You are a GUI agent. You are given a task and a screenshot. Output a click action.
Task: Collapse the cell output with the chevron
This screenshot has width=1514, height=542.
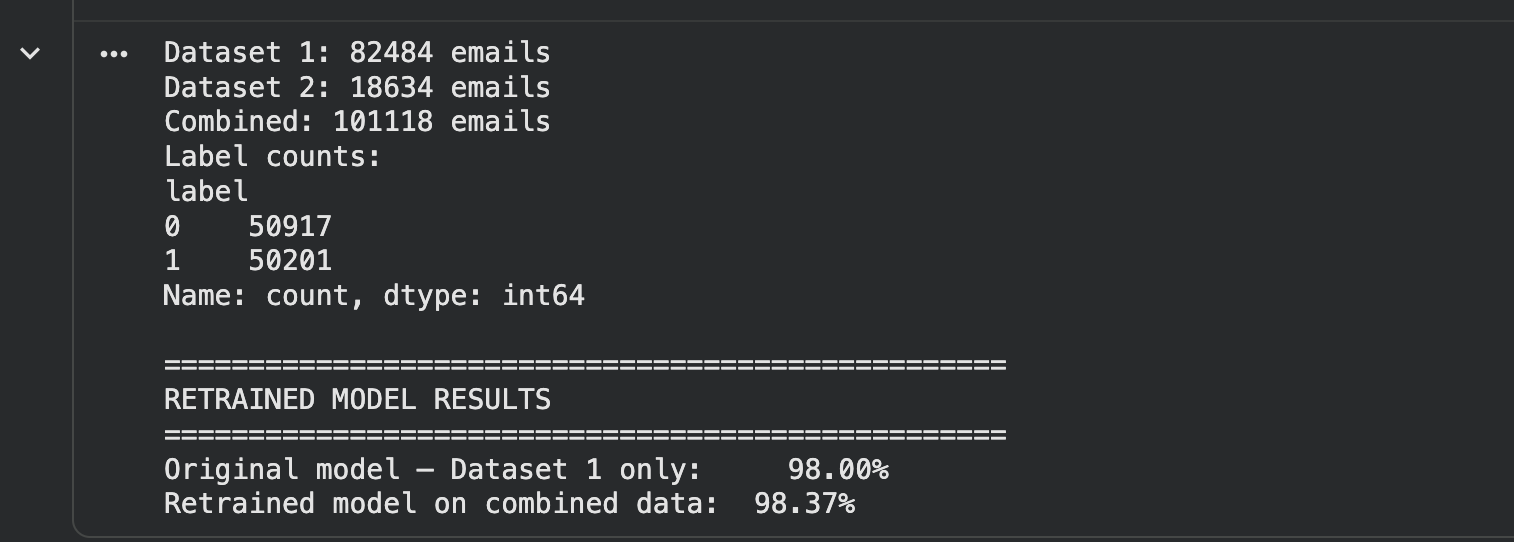pos(31,53)
